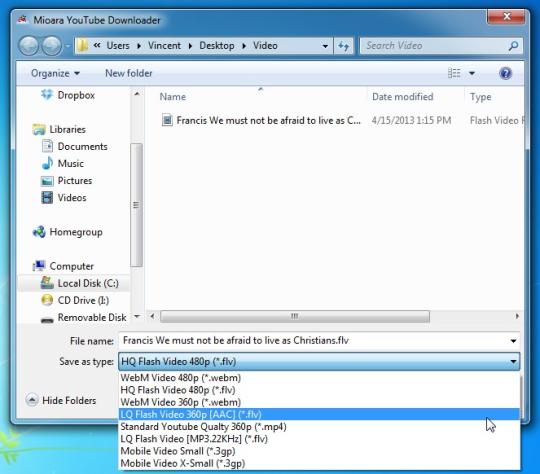Screen dimensions: 540x474
Task: Click the CD Drive (I:) disc icon
Action: tap(47, 300)
